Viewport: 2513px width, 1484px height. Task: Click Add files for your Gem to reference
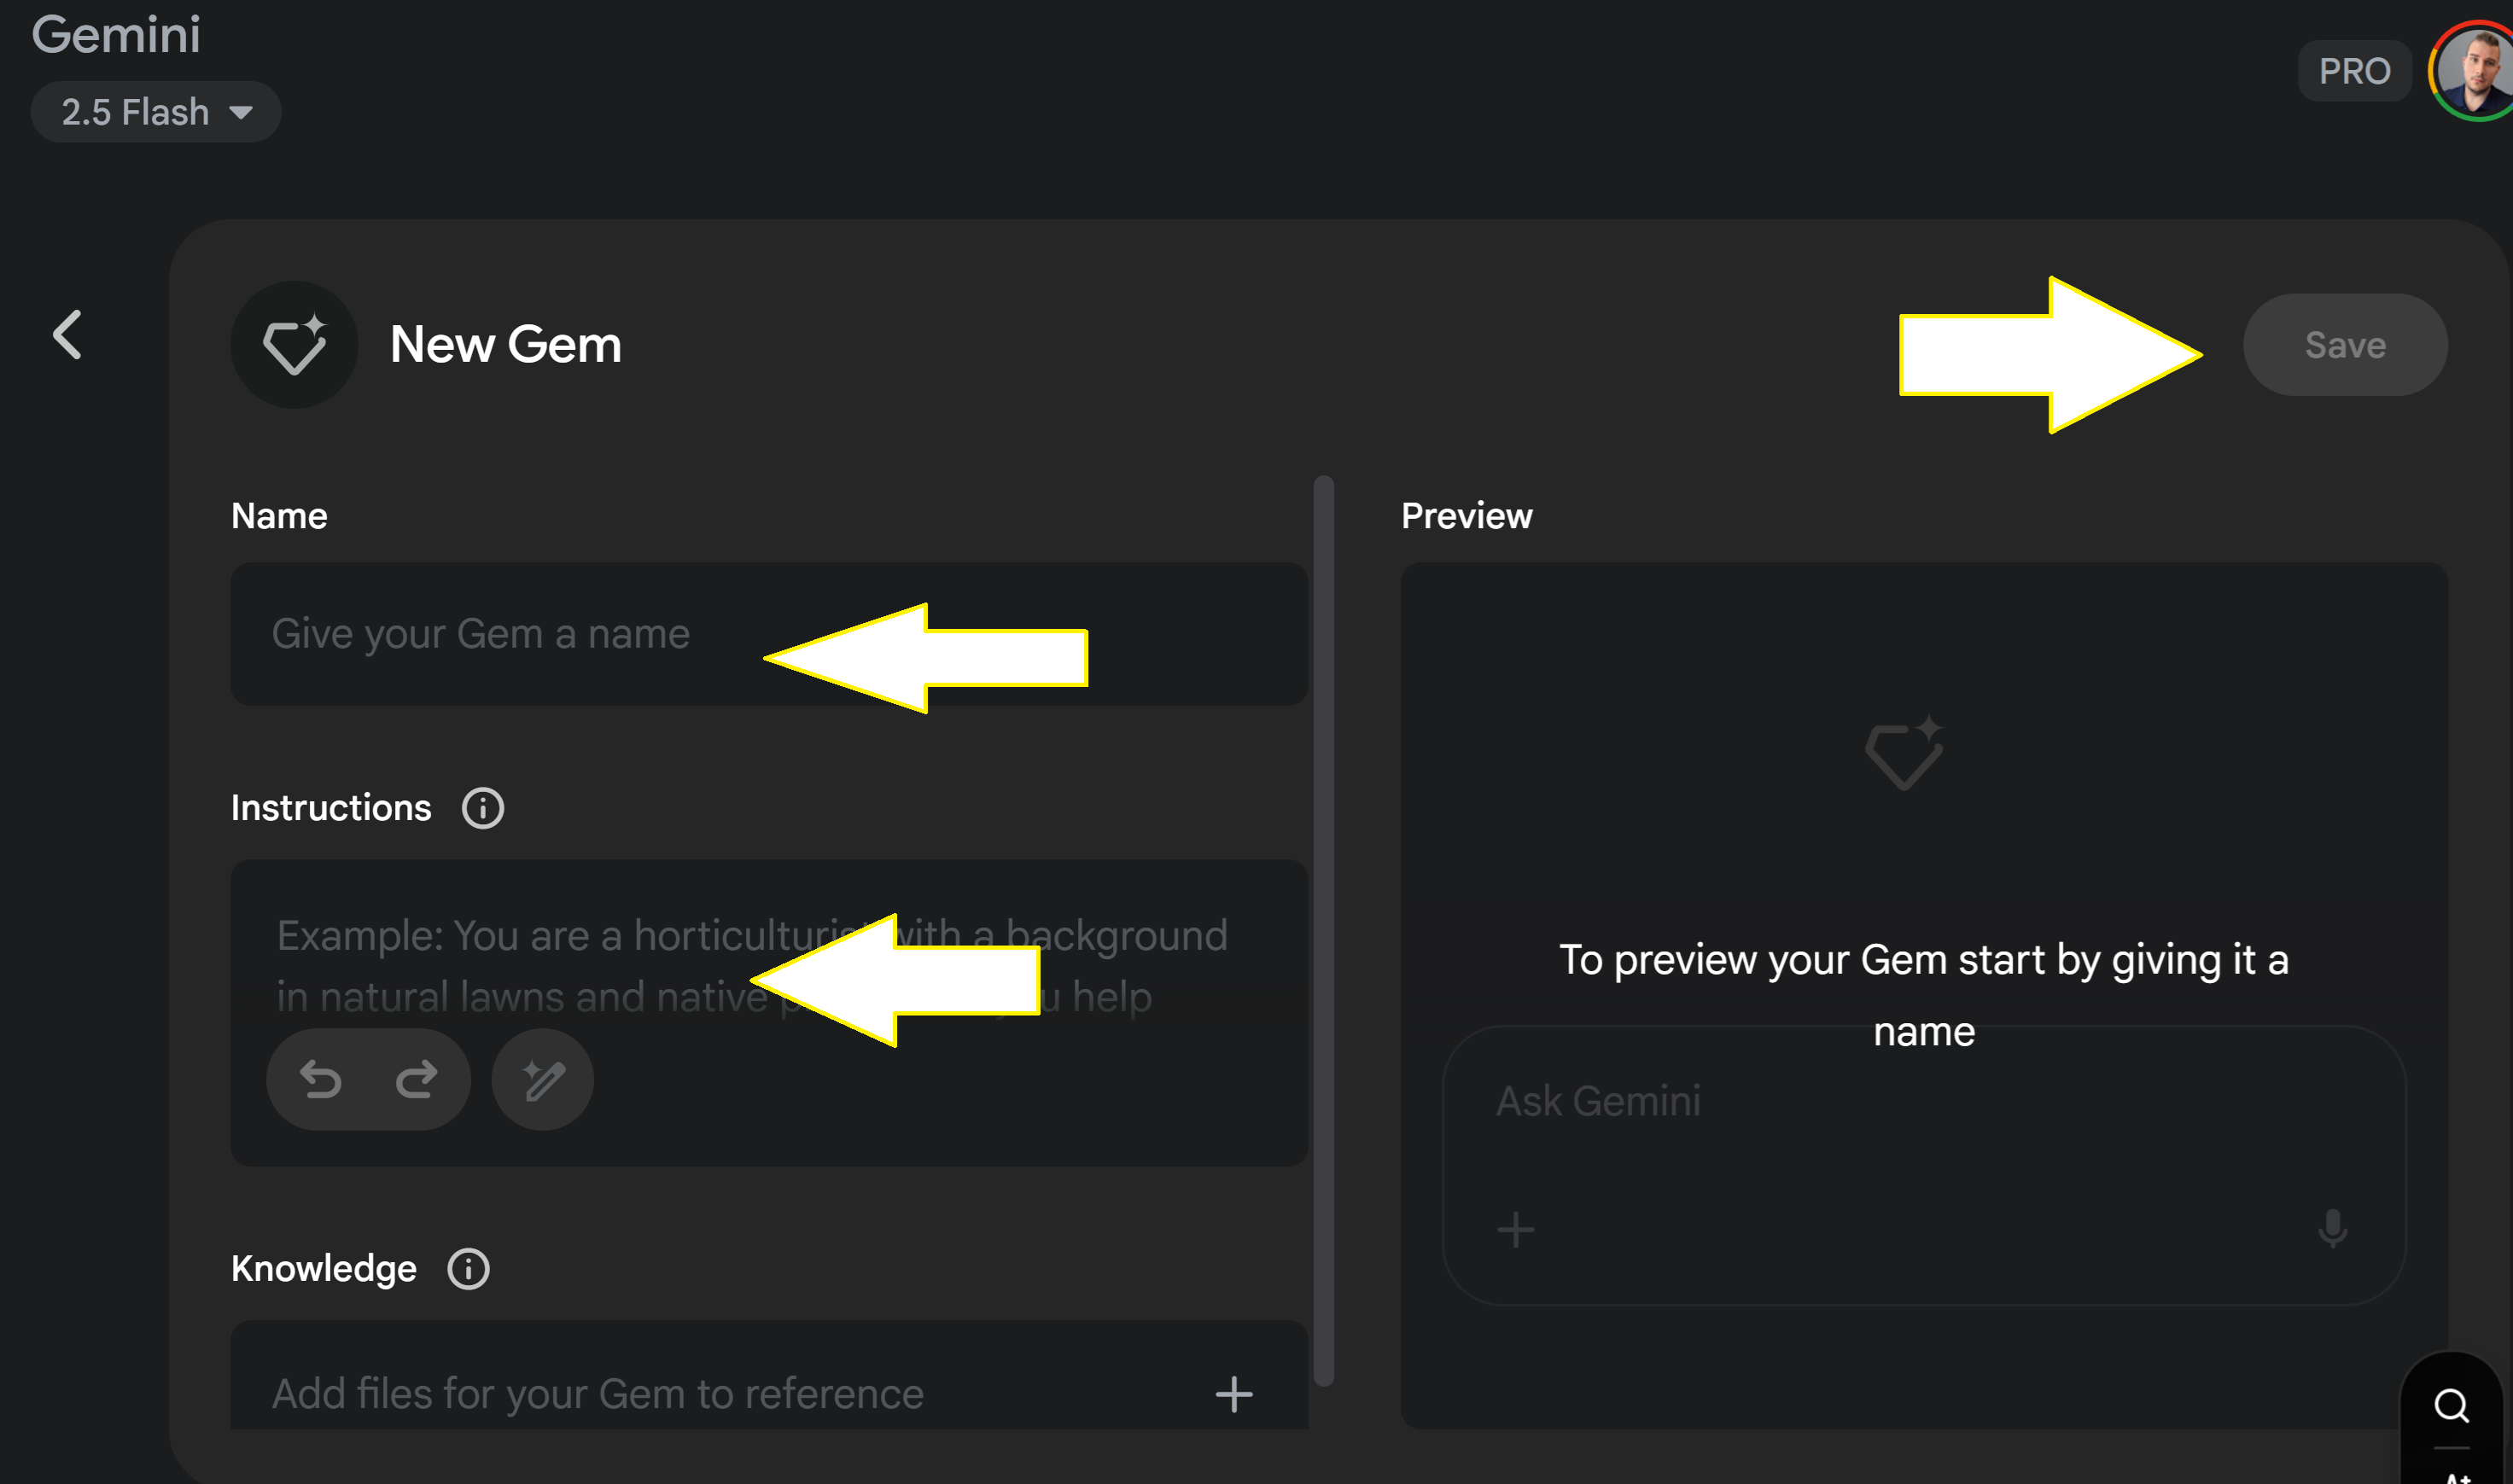pos(598,1394)
